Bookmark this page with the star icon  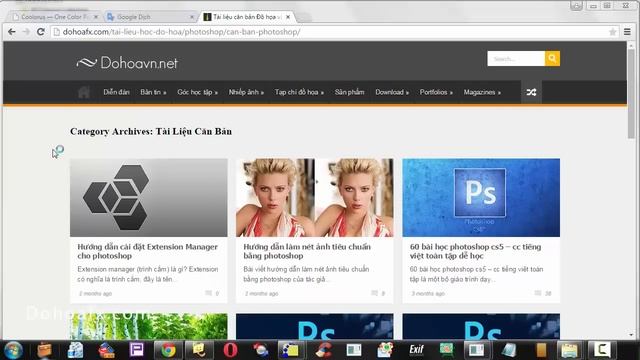[x=612, y=32]
